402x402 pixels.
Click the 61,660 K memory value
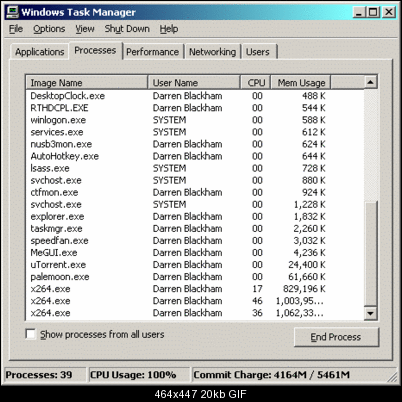point(307,277)
